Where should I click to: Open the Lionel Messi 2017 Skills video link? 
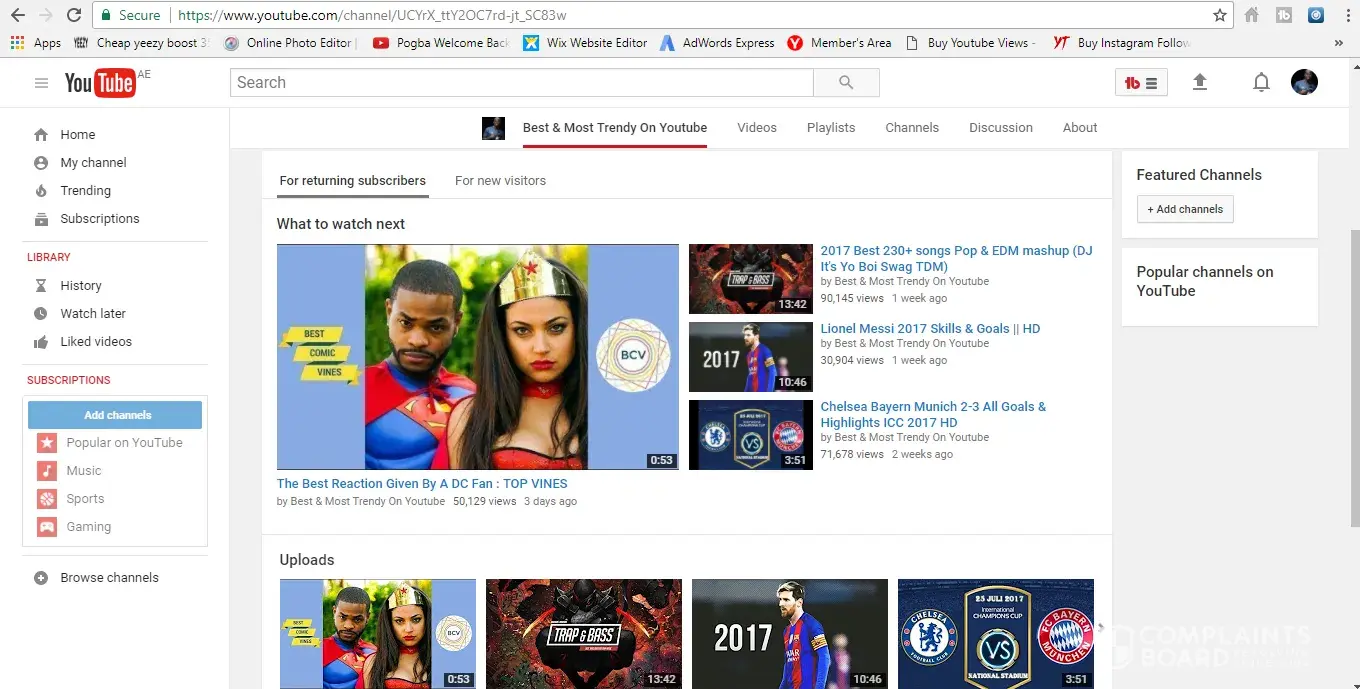930,329
